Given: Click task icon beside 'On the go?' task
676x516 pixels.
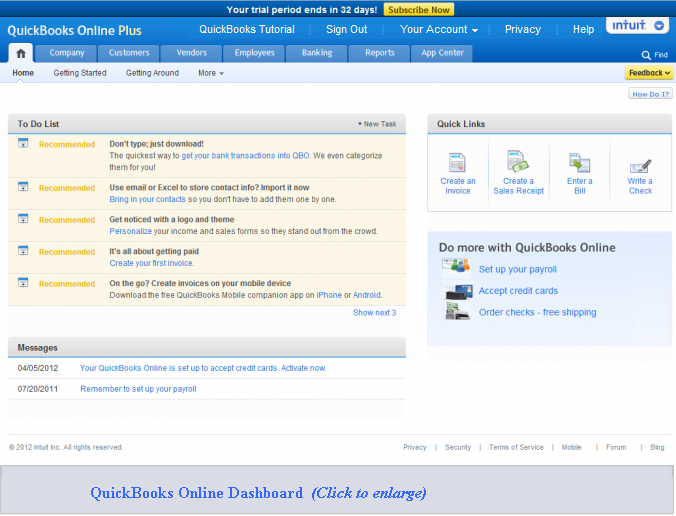Looking at the screenshot, I should pyautogui.click(x=23, y=282).
